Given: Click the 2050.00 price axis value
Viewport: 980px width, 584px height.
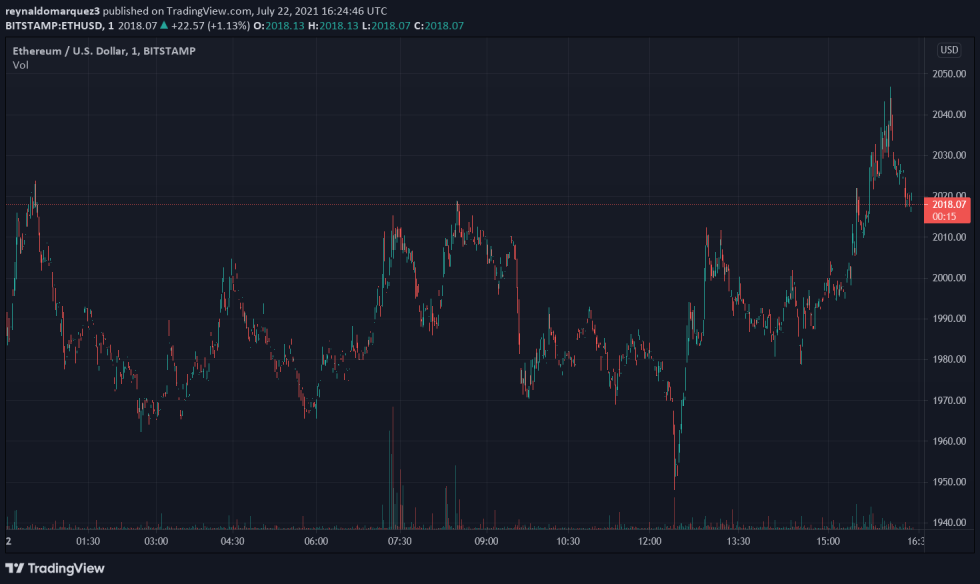Looking at the screenshot, I should click(948, 72).
